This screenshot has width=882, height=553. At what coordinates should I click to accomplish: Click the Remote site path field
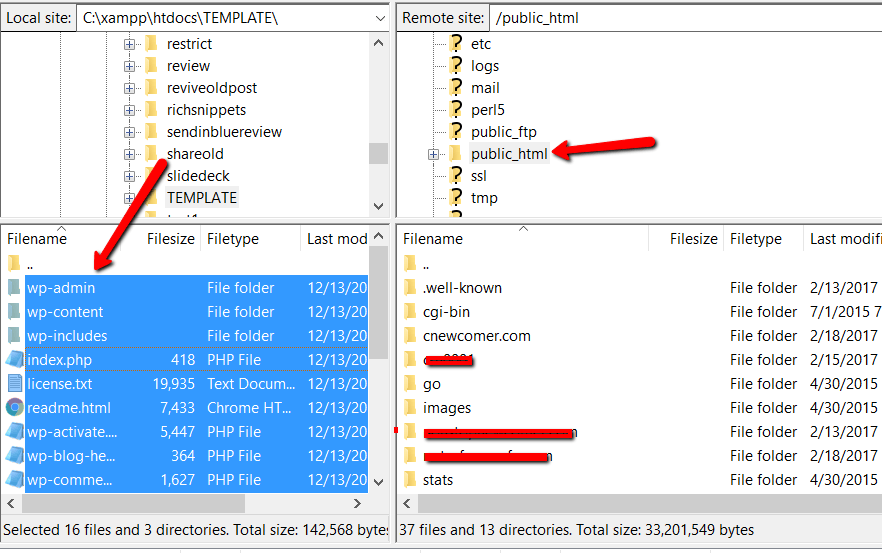click(680, 18)
